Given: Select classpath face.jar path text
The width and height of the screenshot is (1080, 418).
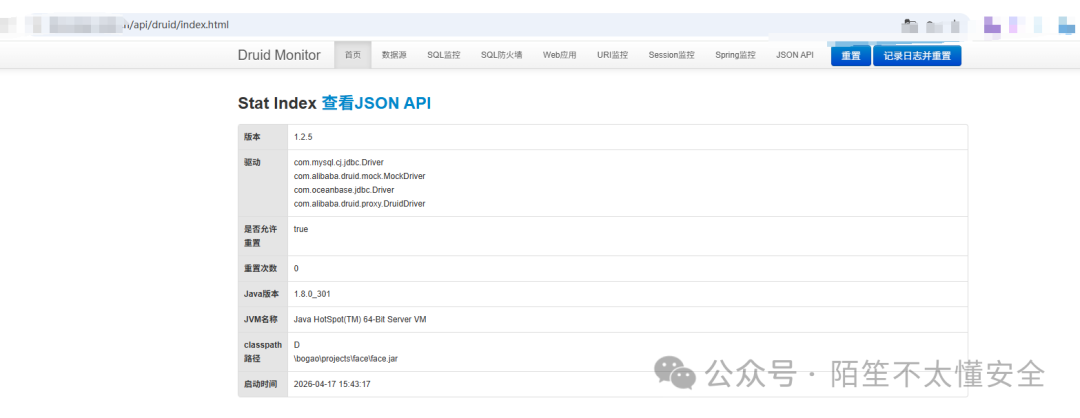Looking at the screenshot, I should [346, 359].
